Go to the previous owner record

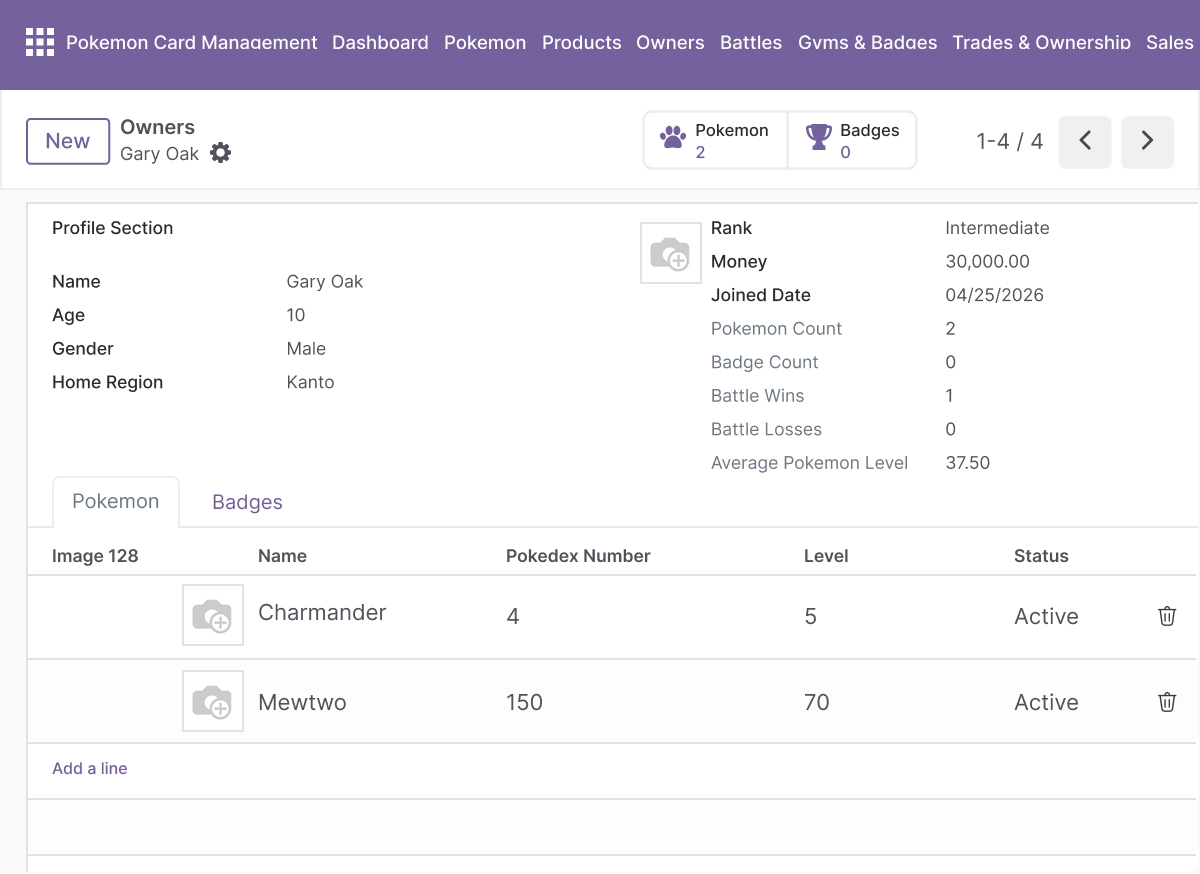pos(1085,141)
